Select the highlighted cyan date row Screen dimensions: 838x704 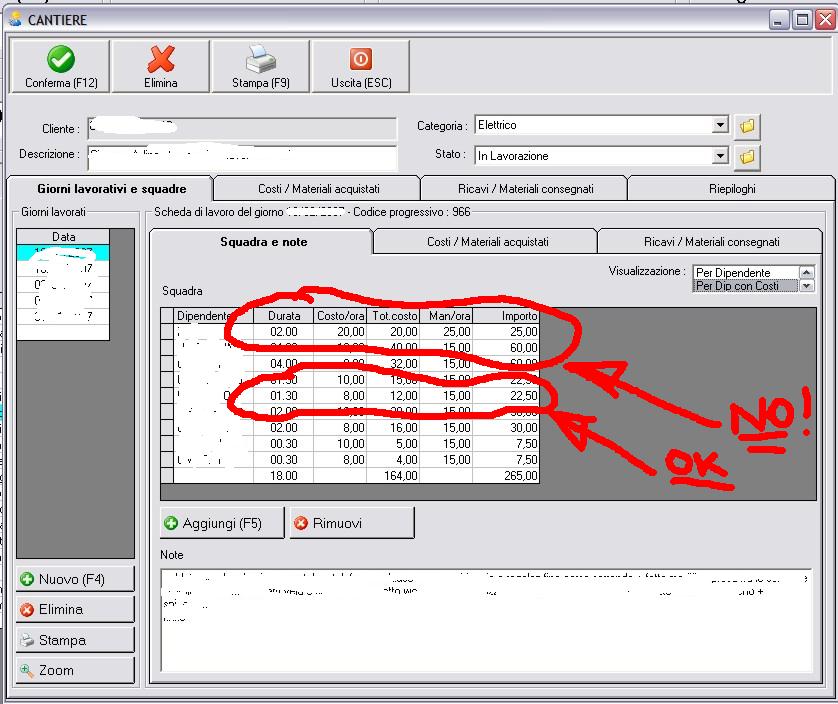63,252
